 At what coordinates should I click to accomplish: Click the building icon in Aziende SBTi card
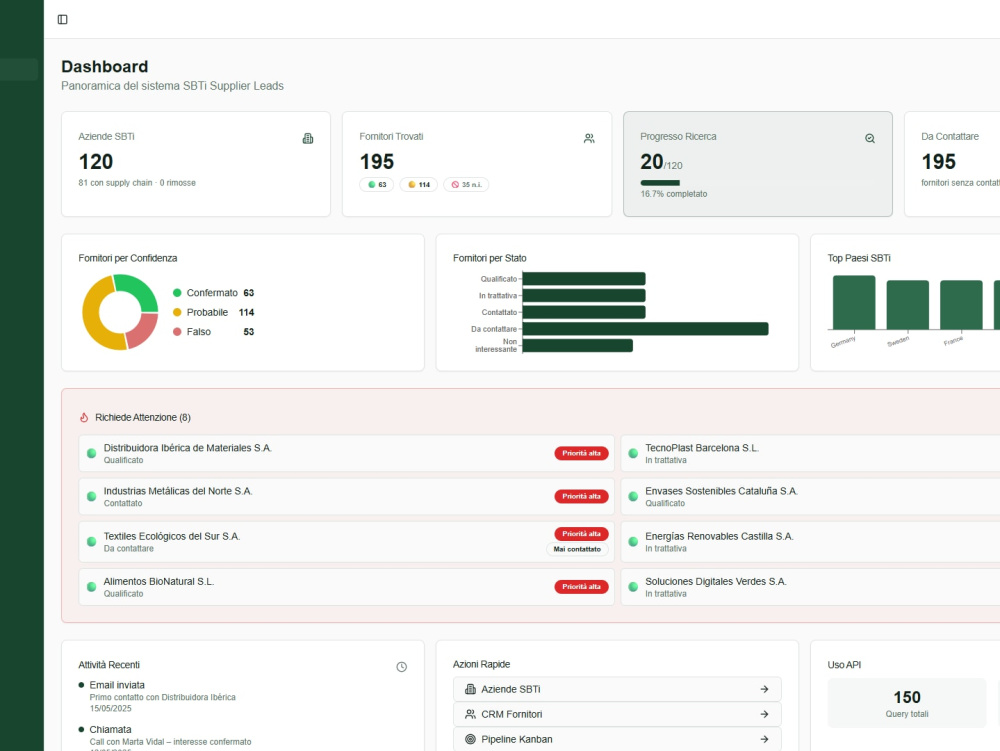[308, 138]
